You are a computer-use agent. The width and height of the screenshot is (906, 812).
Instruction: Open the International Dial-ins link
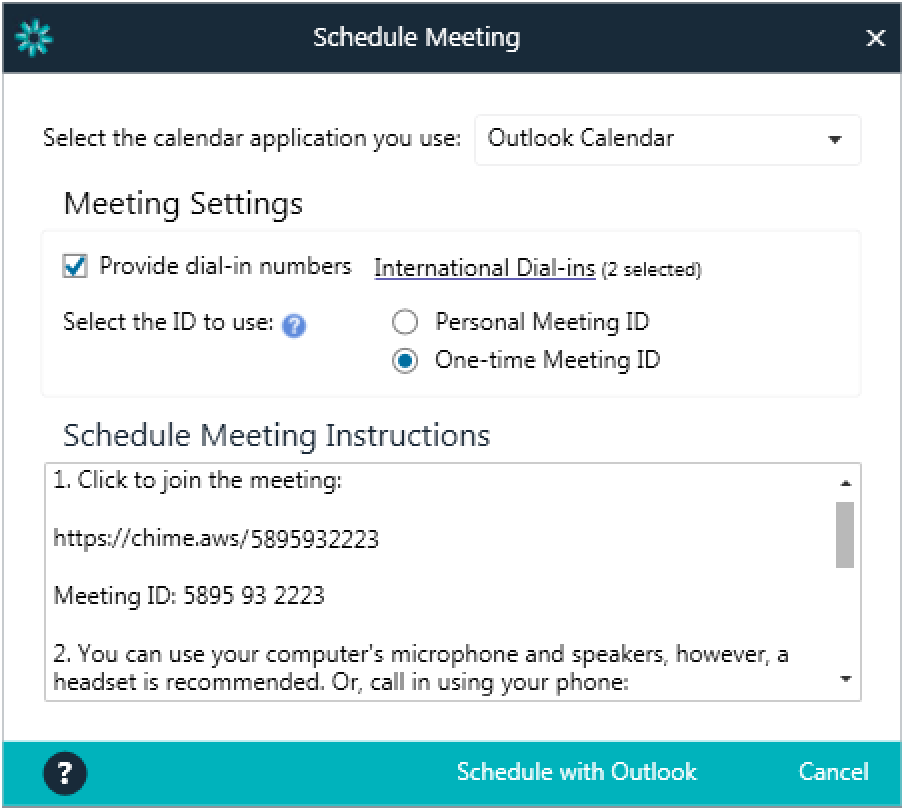484,268
